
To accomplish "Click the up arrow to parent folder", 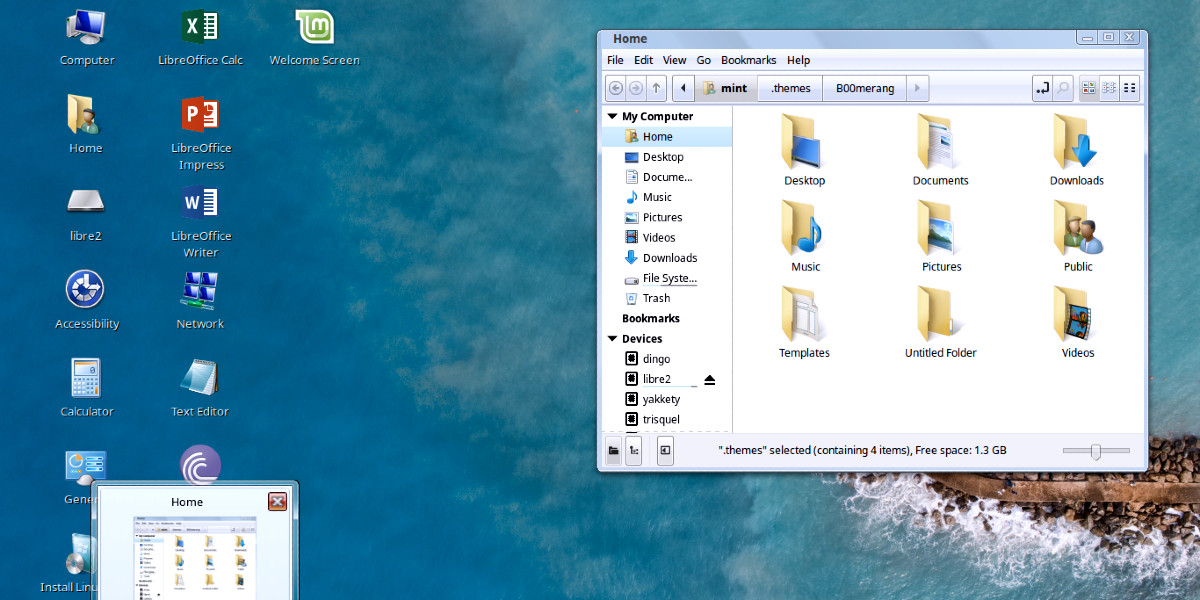I will (x=656, y=88).
